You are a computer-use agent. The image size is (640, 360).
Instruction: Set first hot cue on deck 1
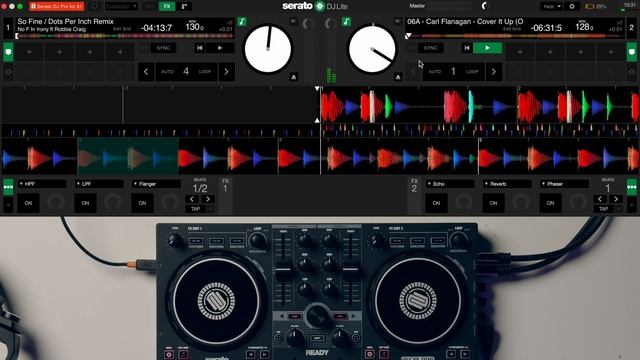pos(29,52)
